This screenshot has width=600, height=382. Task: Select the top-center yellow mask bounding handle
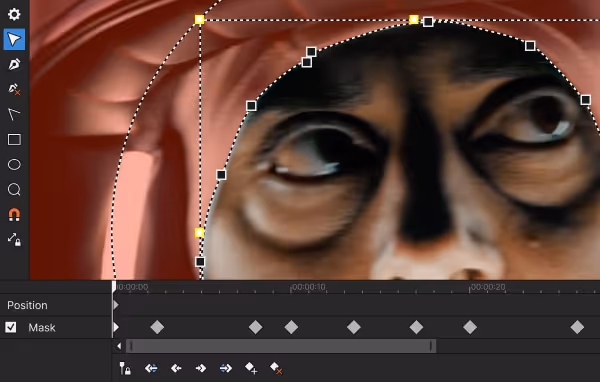[x=414, y=20]
